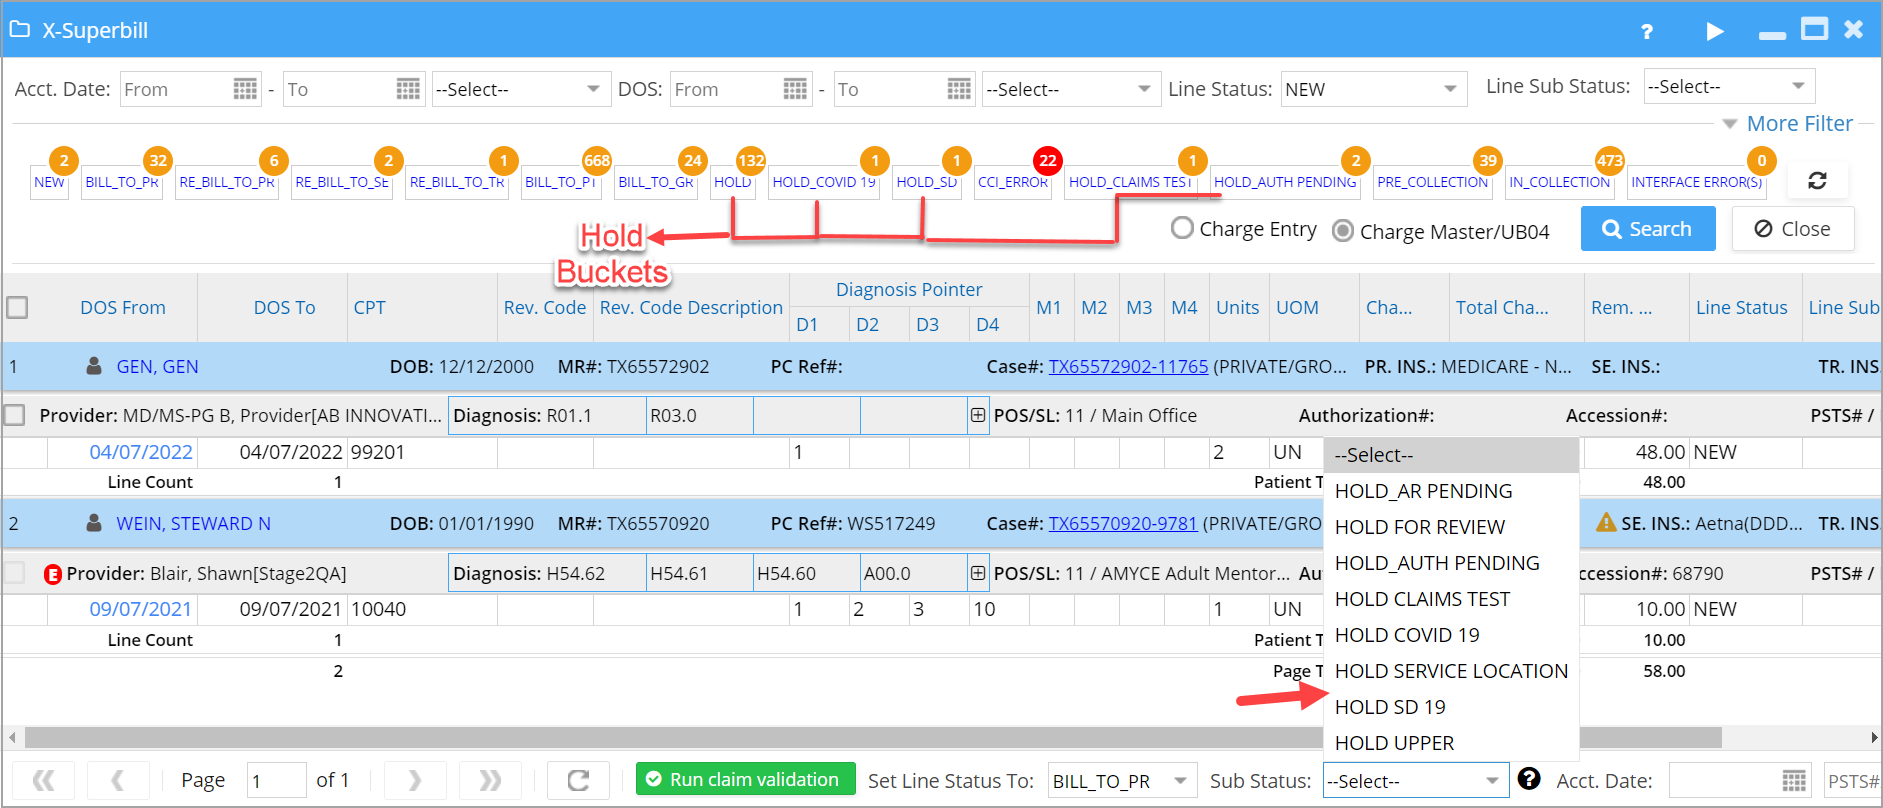Click the red error icon beside Provider Blair
Screen dimensions: 1883x808
(53, 574)
